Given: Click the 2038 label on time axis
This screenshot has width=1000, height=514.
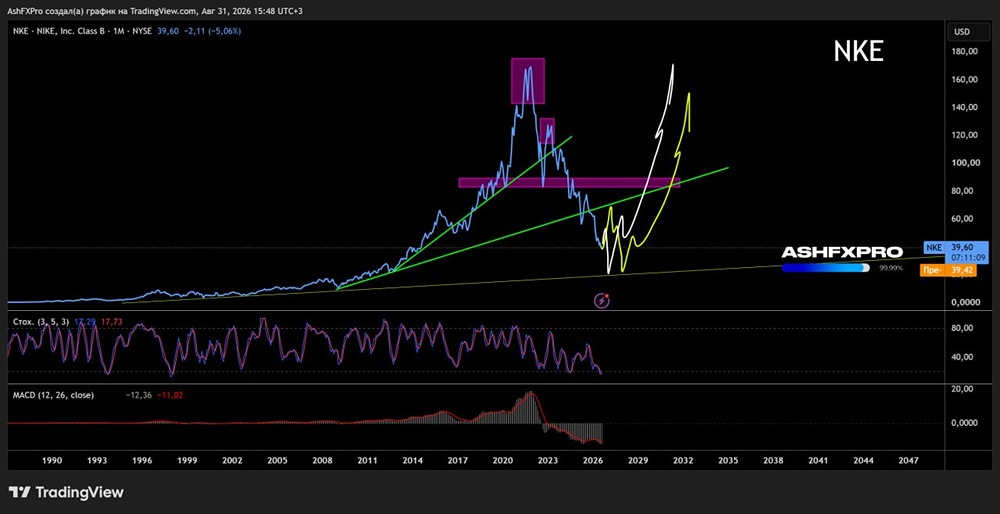Looking at the screenshot, I should [x=773, y=460].
